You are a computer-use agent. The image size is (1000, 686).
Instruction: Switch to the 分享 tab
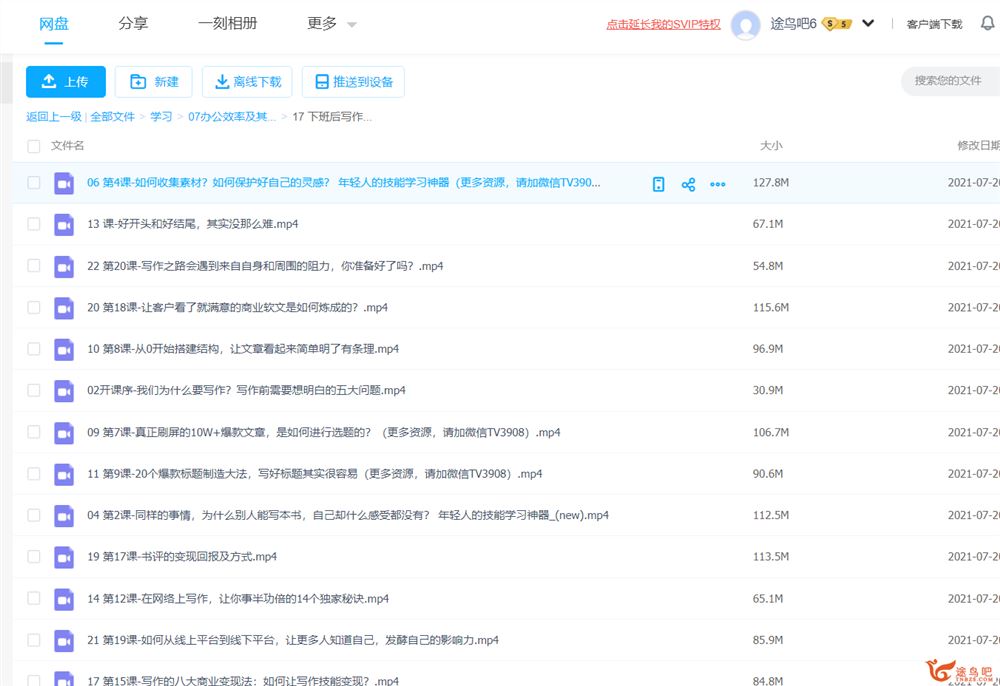pos(133,24)
